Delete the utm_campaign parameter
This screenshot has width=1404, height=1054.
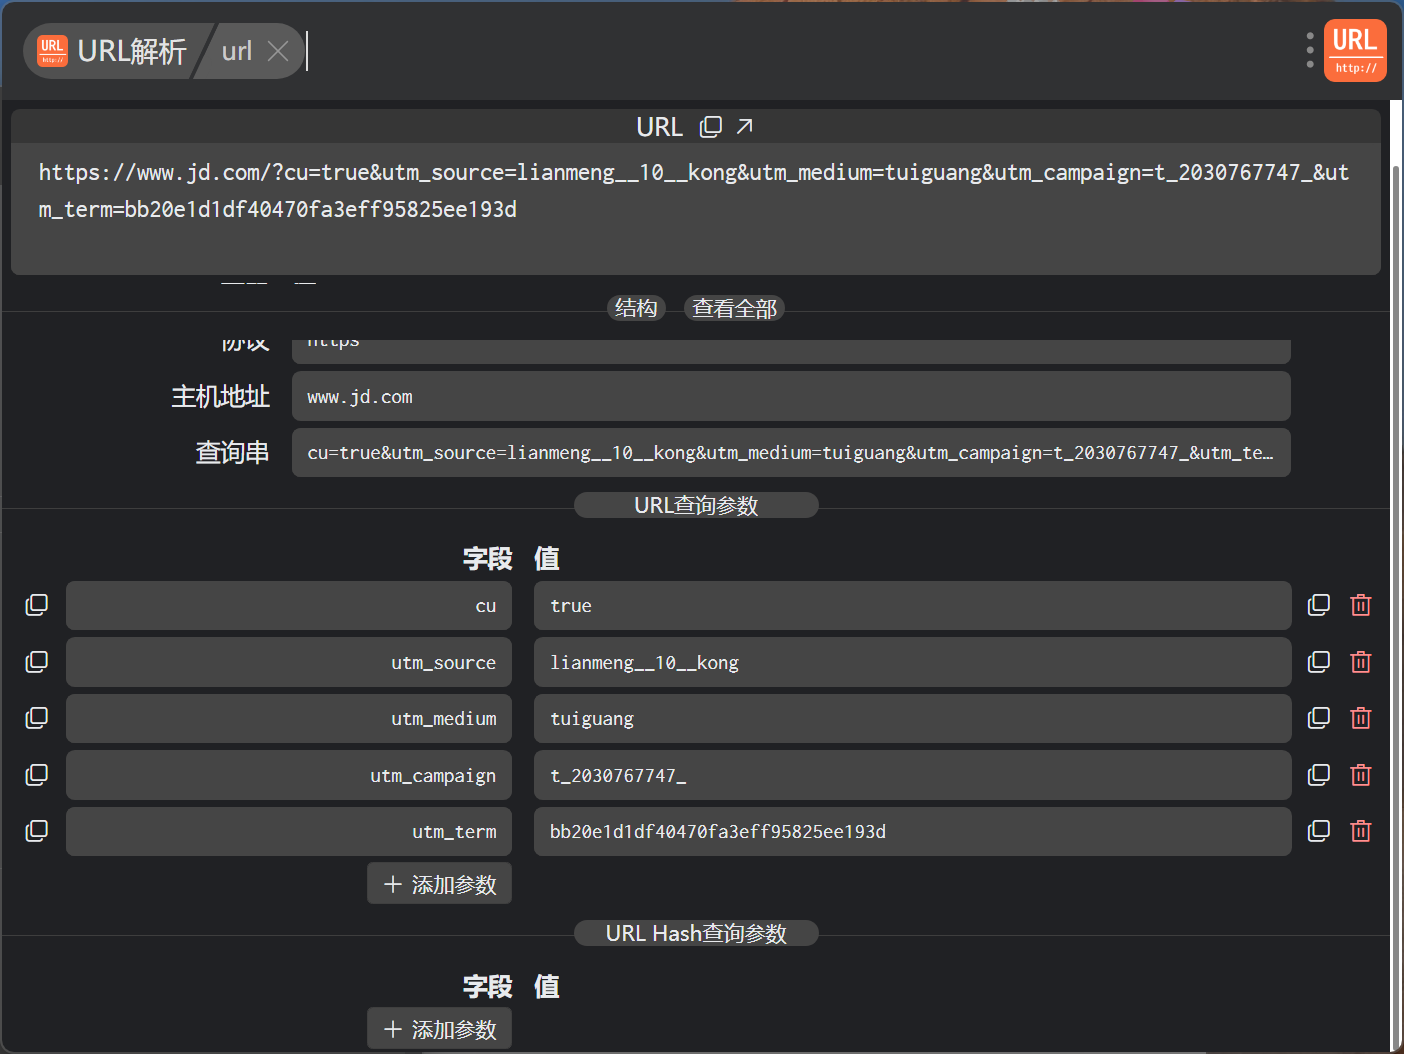[1361, 775]
